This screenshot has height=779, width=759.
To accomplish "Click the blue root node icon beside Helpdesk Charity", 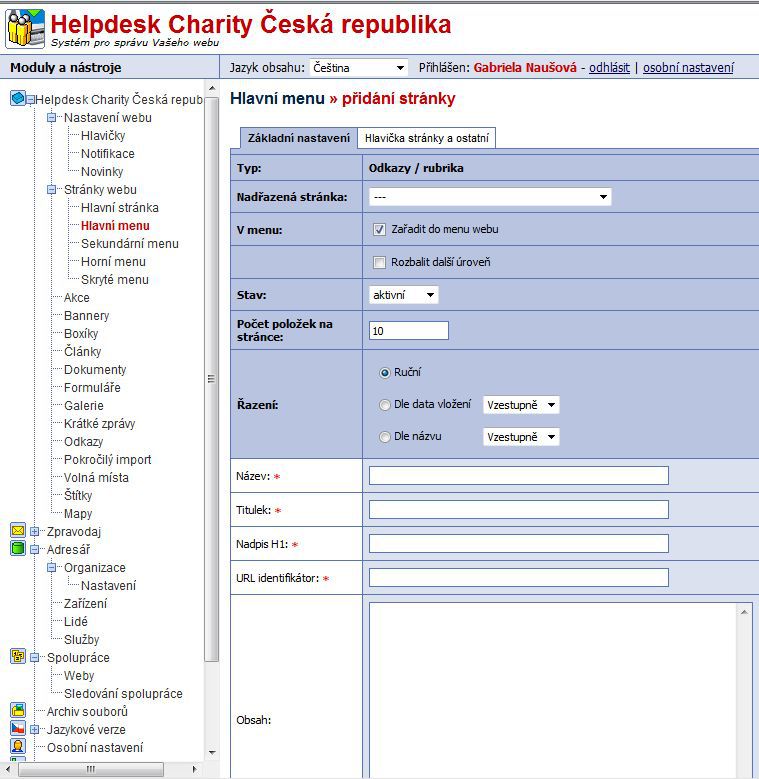I will click(x=17, y=98).
